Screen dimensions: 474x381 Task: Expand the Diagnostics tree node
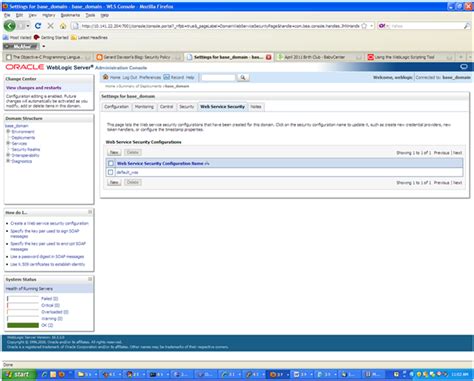[x=8, y=161]
